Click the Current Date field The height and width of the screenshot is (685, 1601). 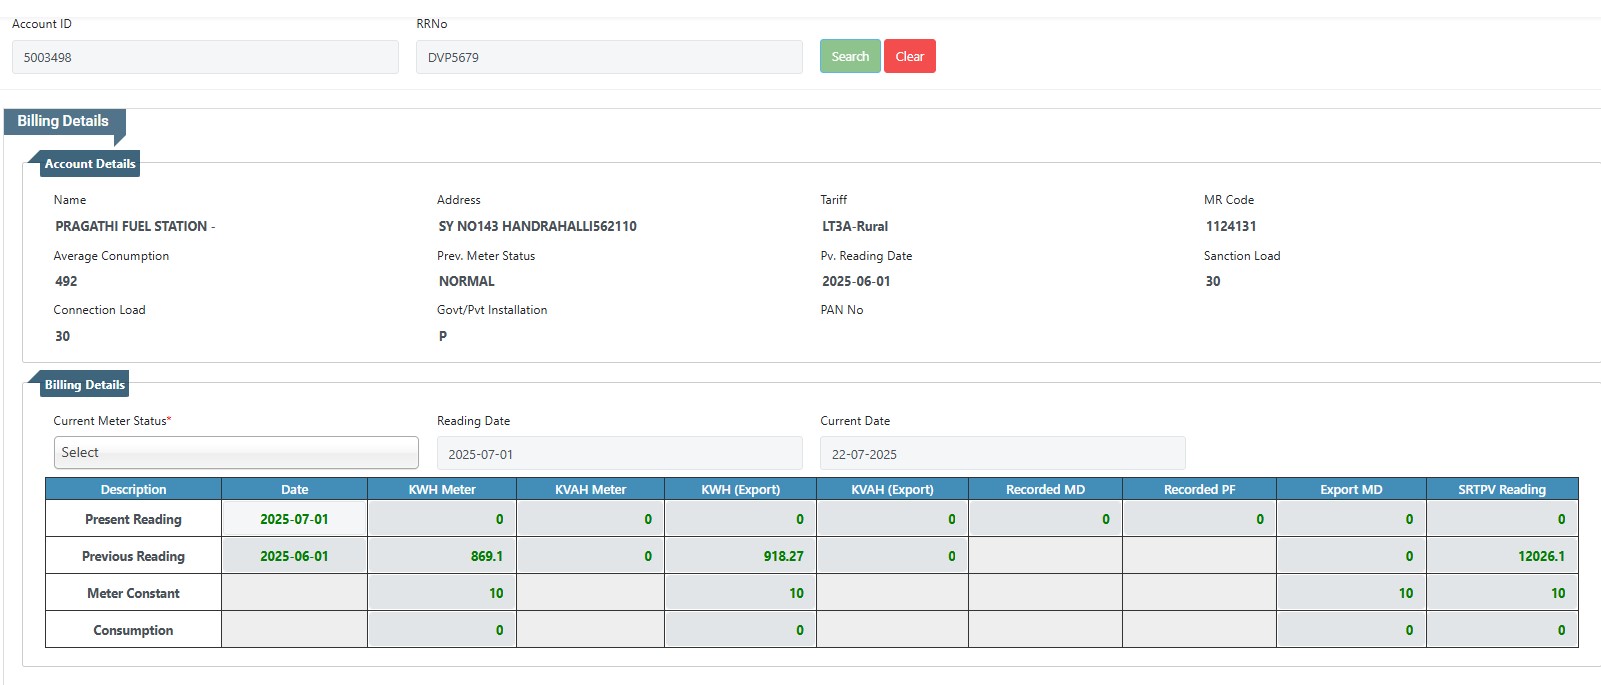1003,453
